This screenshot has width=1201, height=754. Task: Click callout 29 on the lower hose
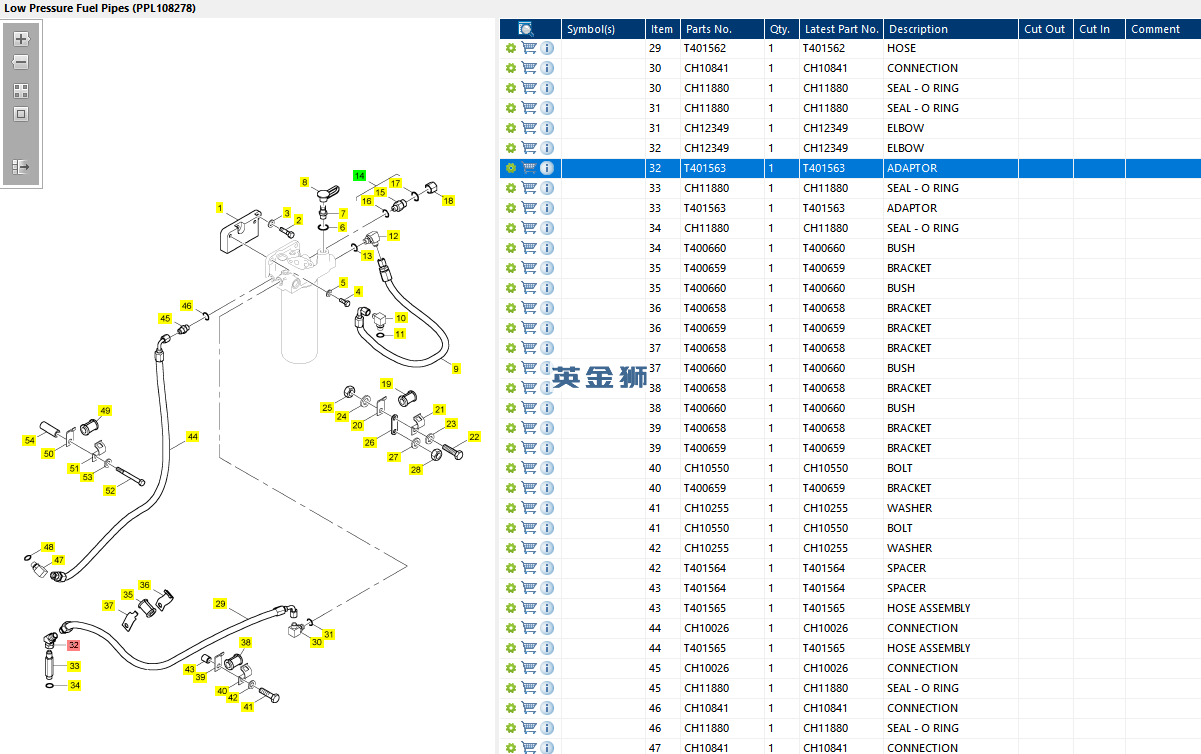click(x=221, y=604)
